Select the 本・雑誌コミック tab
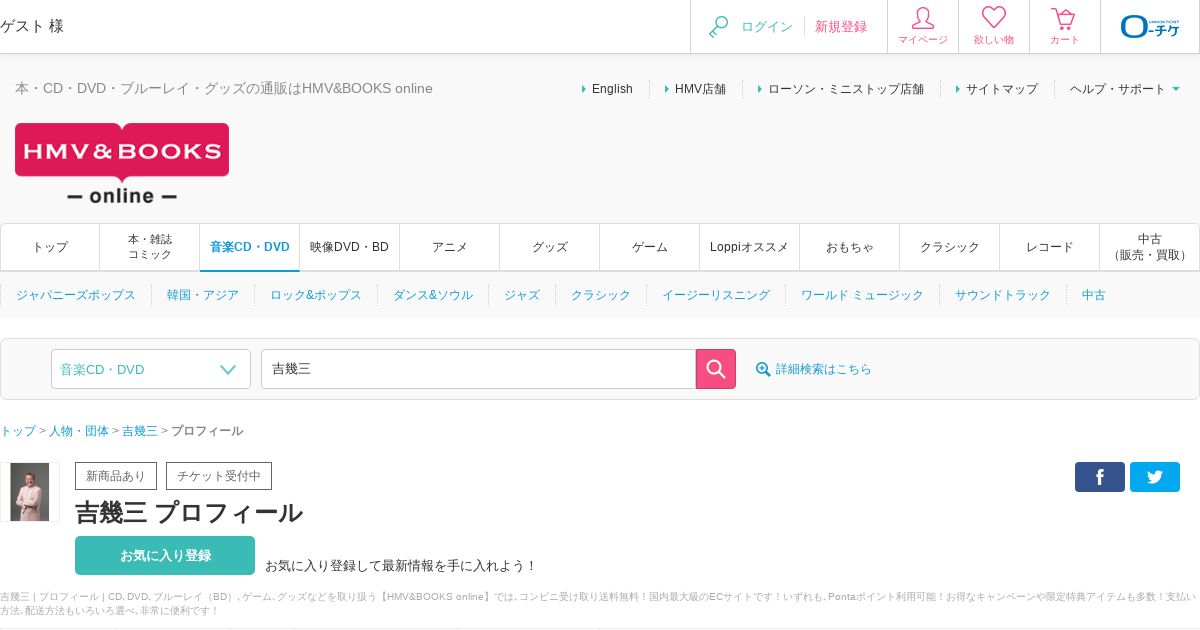The height and width of the screenshot is (630, 1200). [x=150, y=247]
